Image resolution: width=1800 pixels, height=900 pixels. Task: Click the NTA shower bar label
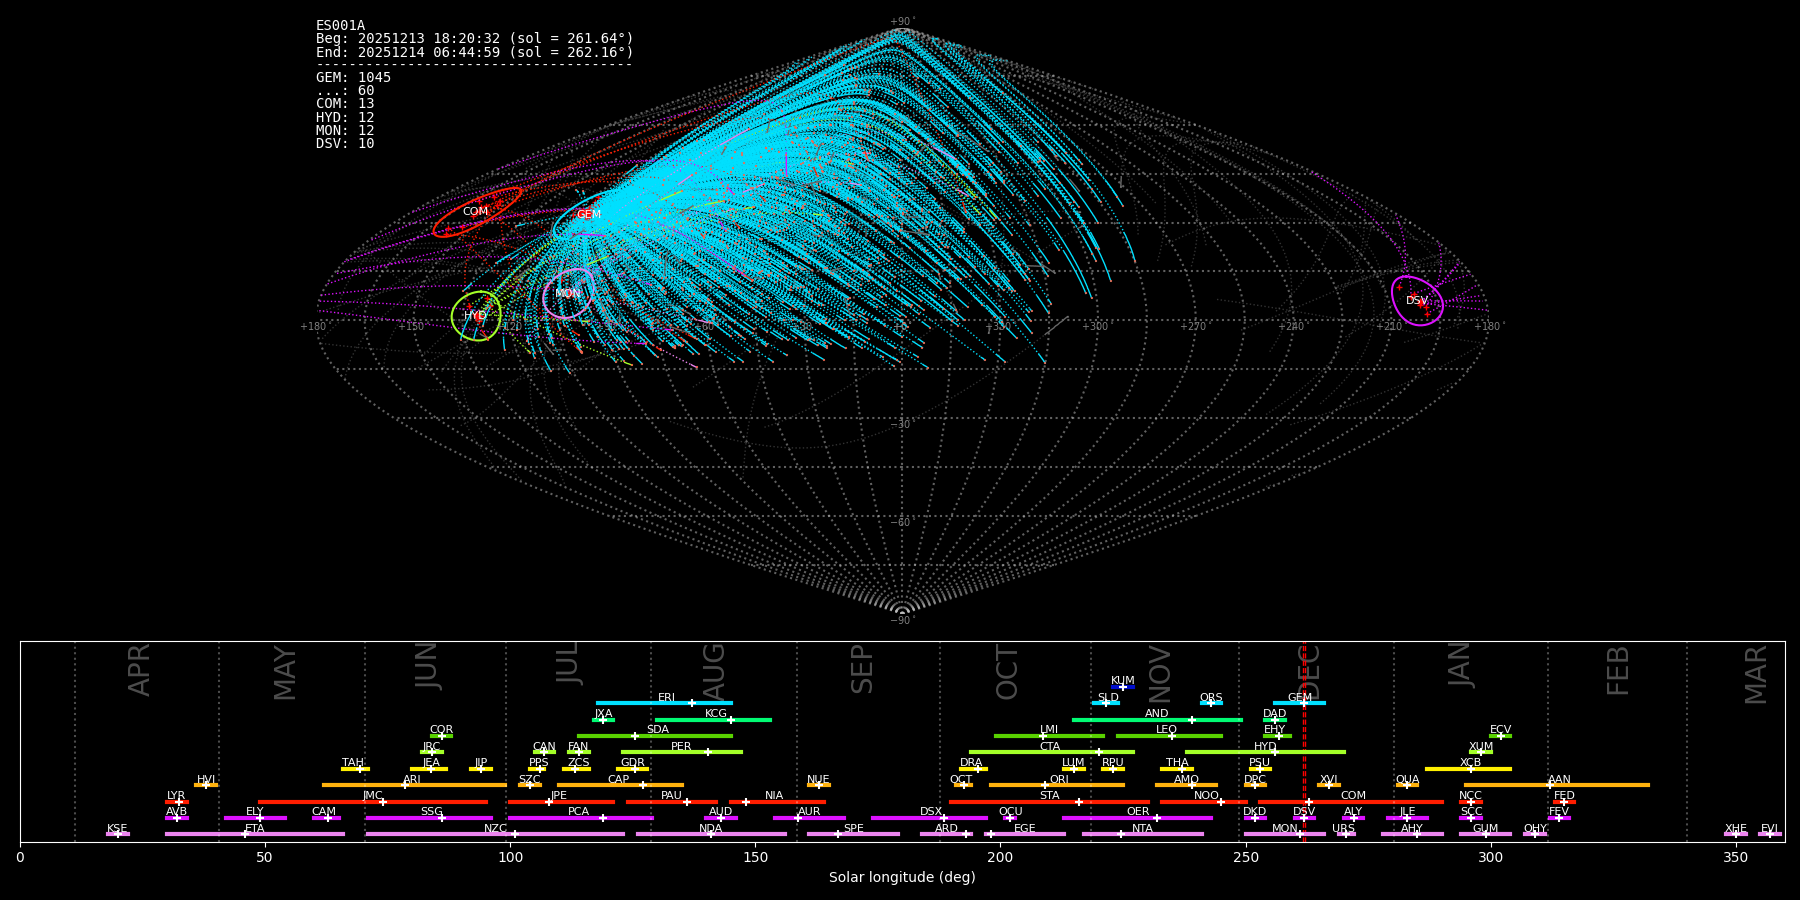pos(1142,829)
